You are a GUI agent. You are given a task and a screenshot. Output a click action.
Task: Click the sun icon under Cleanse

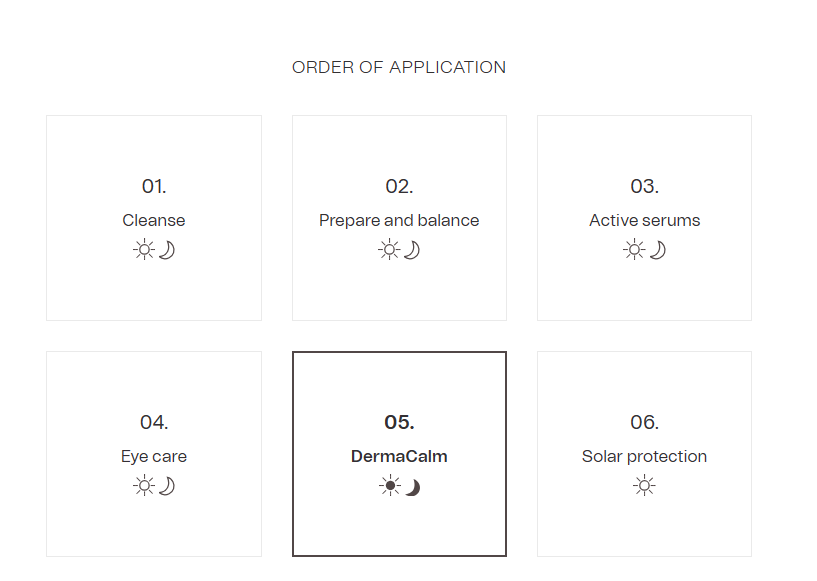coord(144,250)
